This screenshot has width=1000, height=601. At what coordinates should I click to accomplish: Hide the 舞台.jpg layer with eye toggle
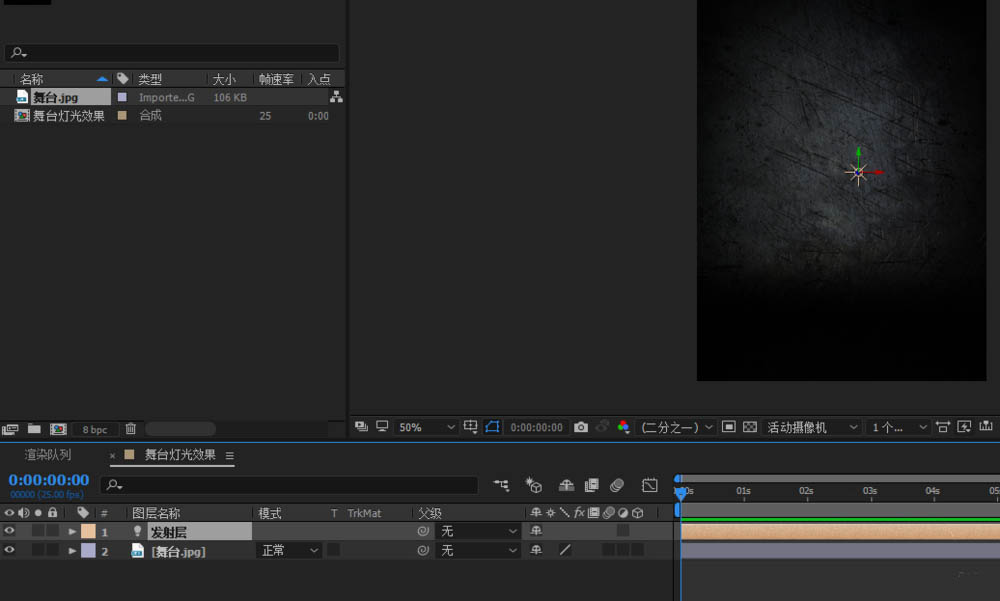point(9,551)
